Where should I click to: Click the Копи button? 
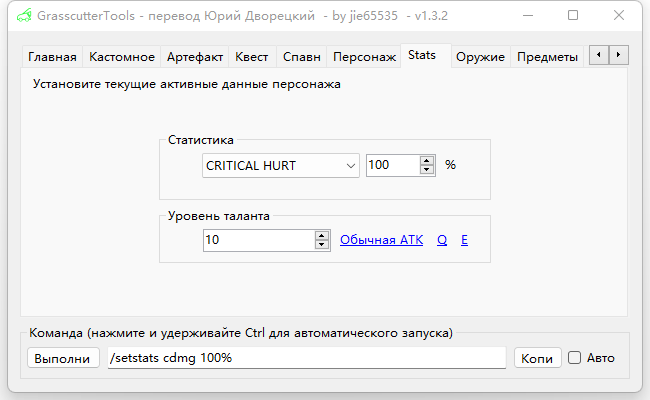(x=537, y=358)
